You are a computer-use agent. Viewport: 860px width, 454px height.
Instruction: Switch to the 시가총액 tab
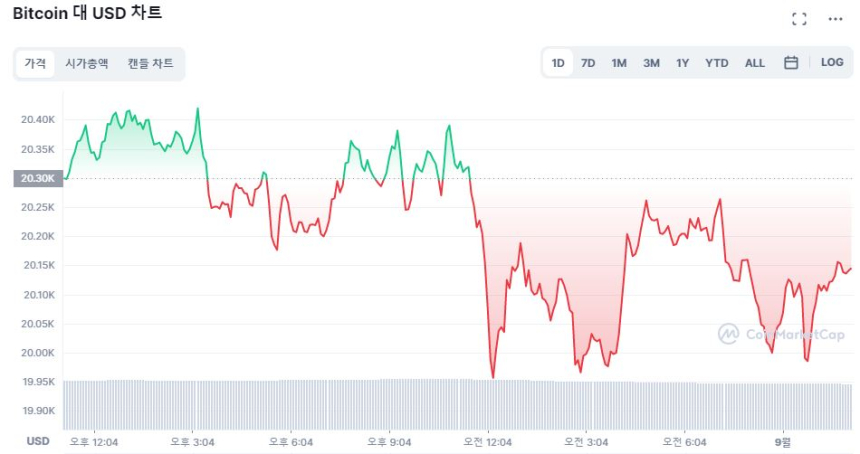click(x=87, y=63)
